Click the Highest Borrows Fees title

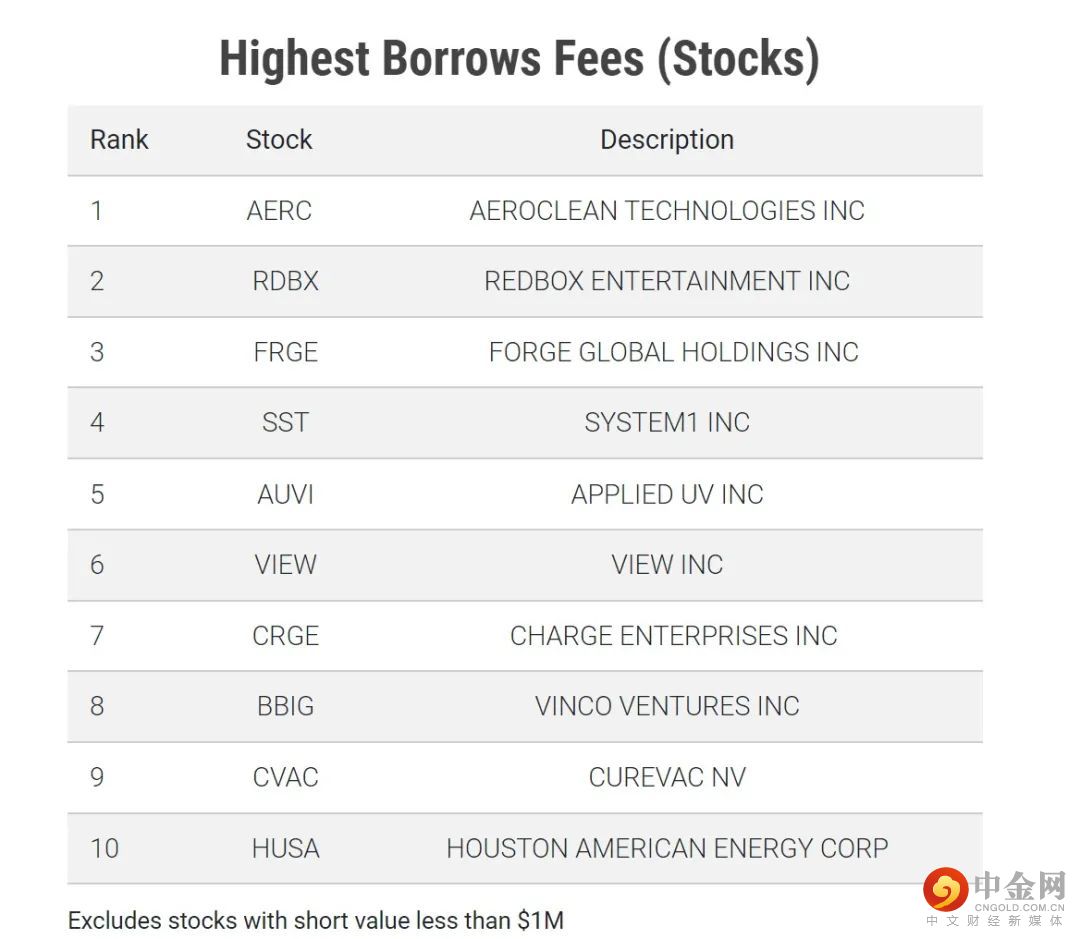click(519, 58)
